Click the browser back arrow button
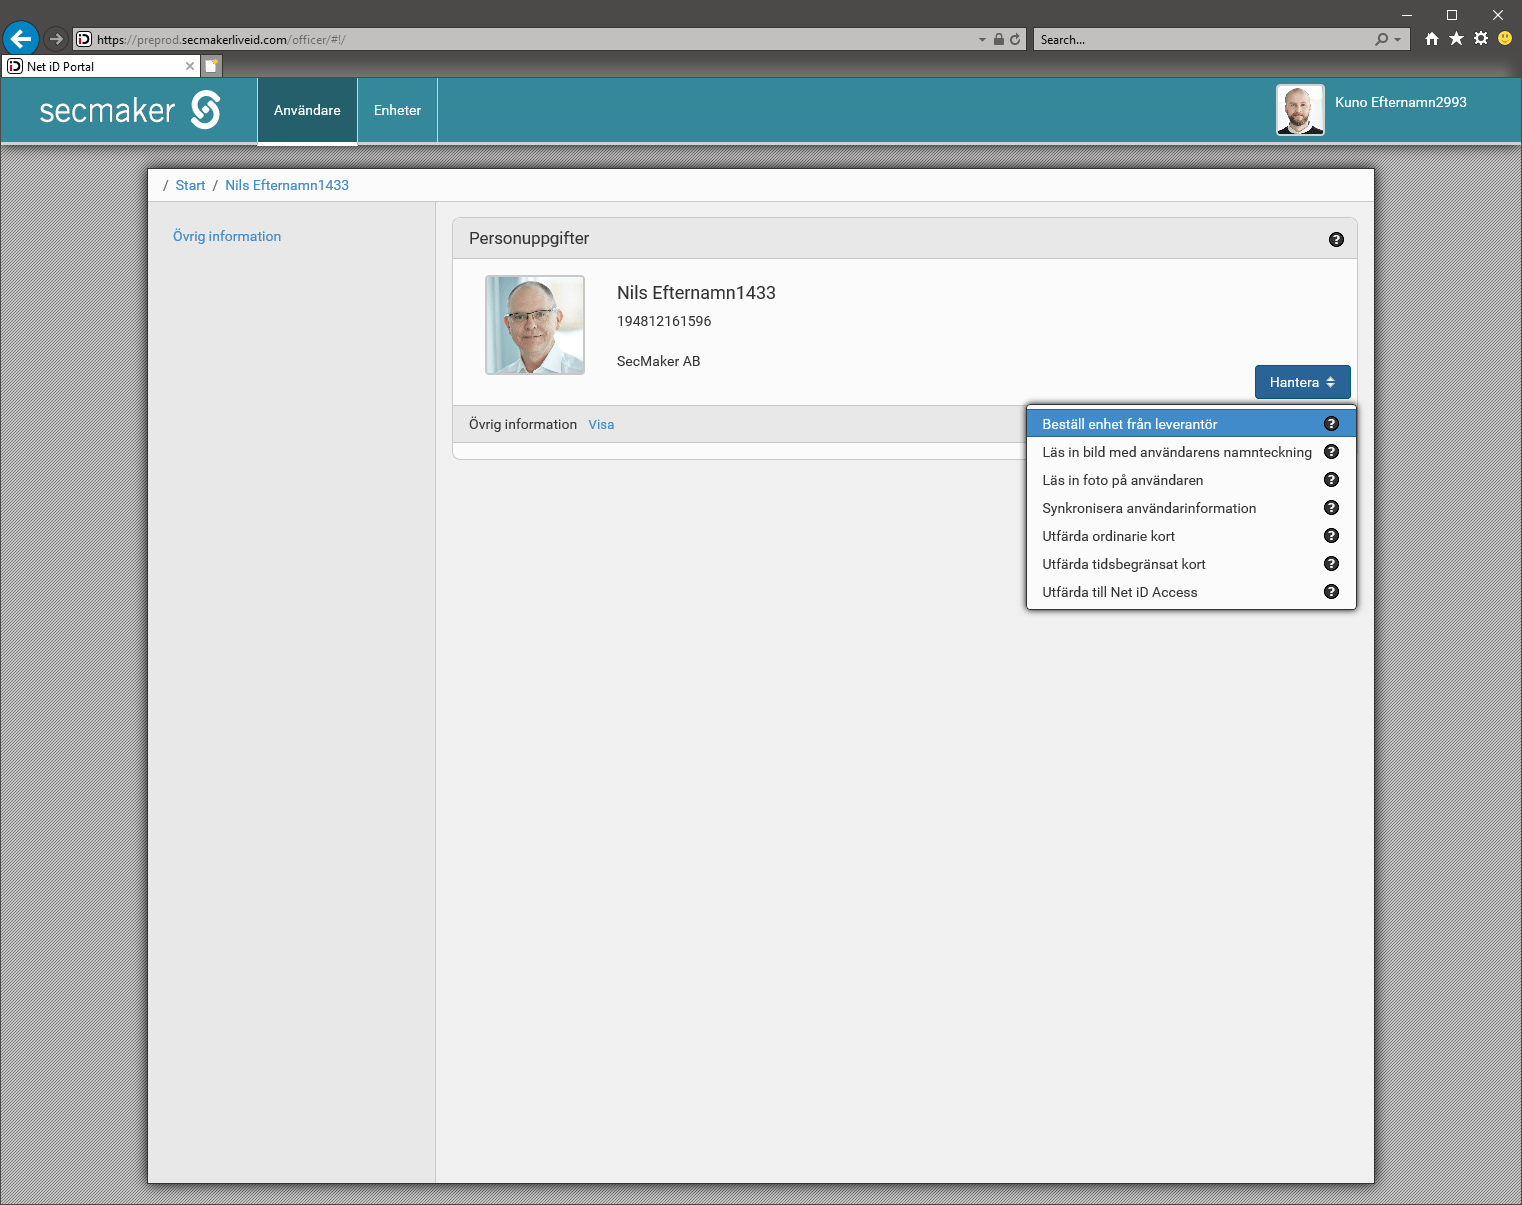The height and width of the screenshot is (1205, 1522). 21,39
